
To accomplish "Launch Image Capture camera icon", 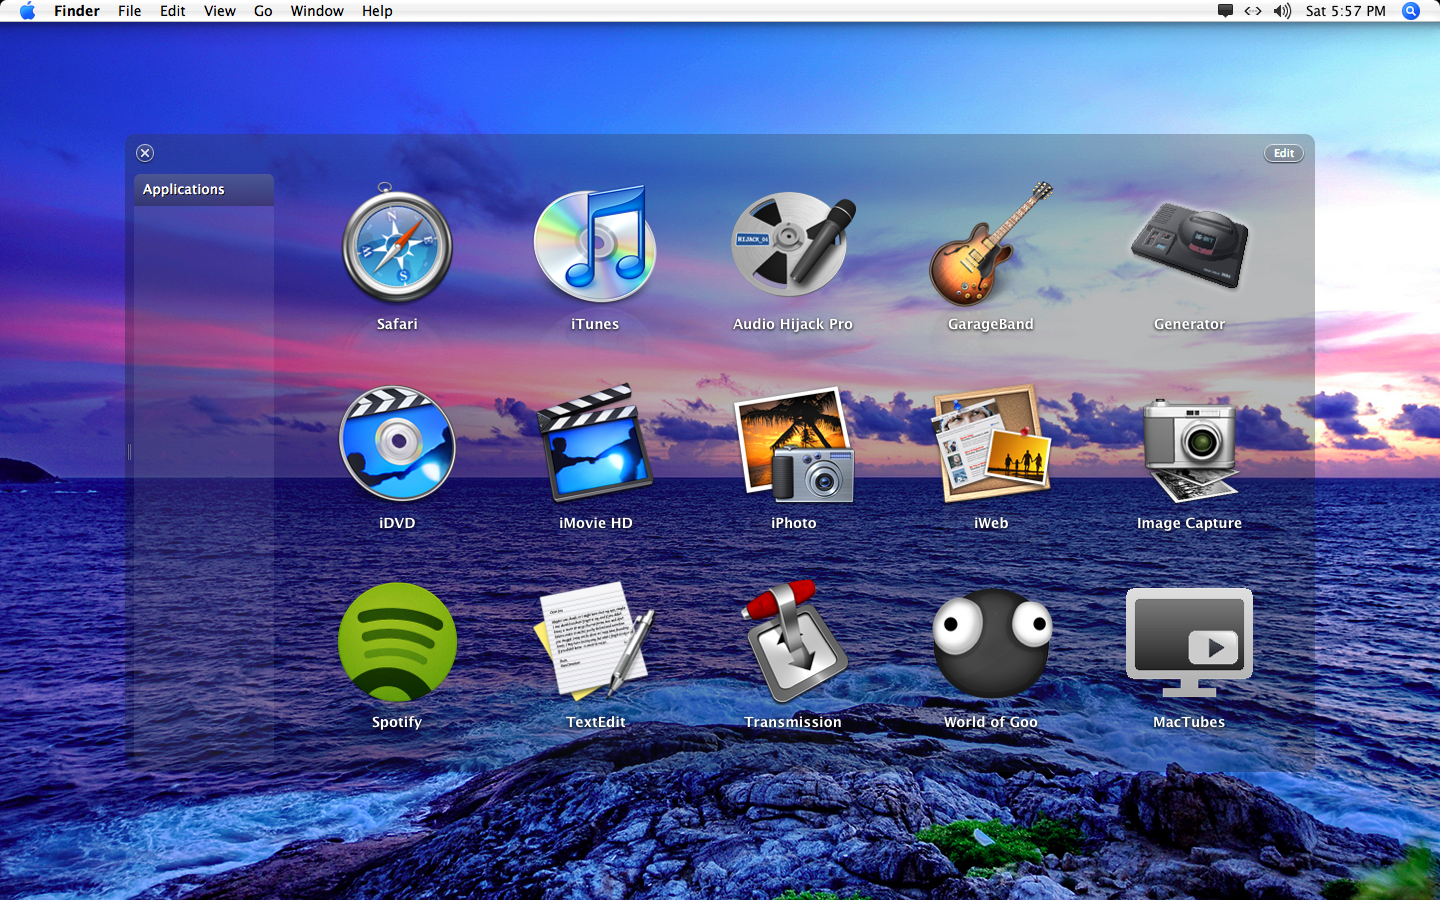I will (x=1189, y=449).
